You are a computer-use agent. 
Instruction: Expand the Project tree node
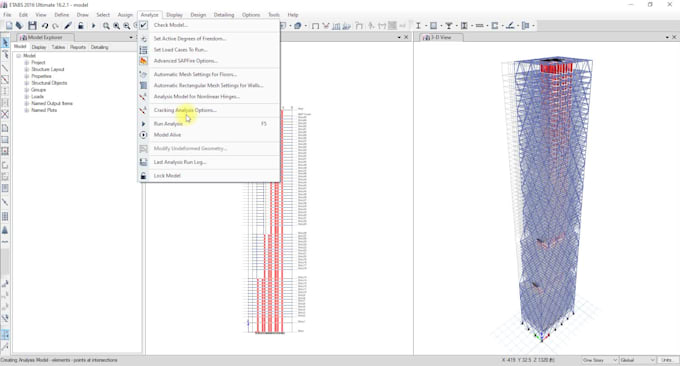(x=26, y=62)
